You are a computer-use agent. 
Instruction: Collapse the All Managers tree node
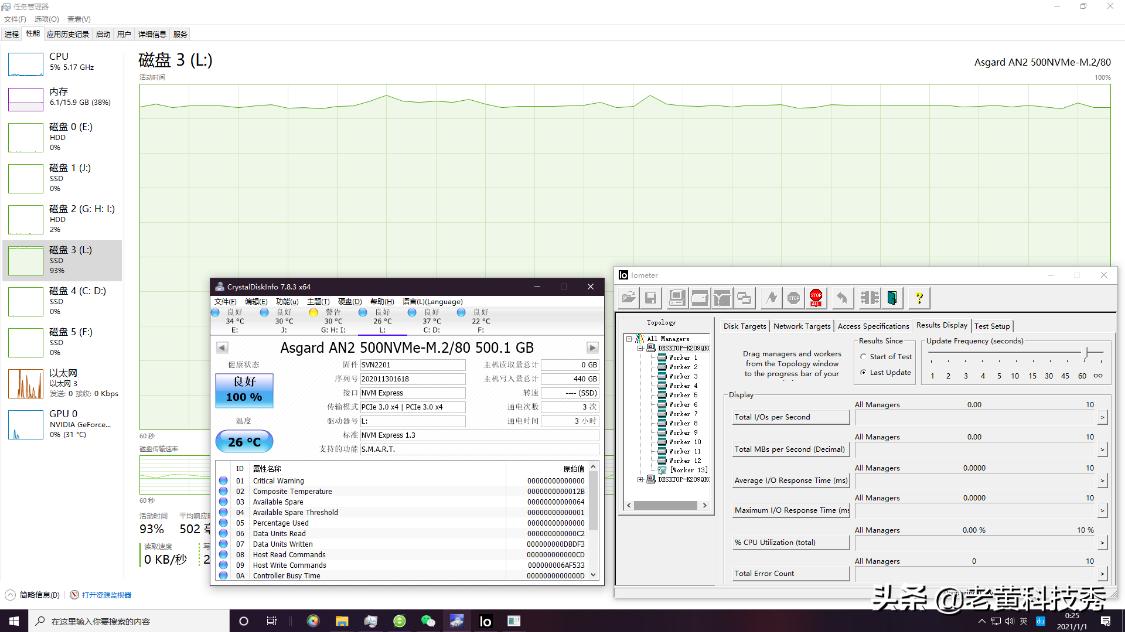click(x=630, y=339)
